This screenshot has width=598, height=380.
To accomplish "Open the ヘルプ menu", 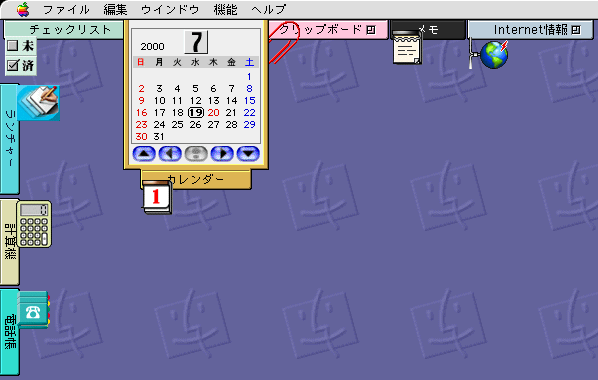I will (268, 10).
